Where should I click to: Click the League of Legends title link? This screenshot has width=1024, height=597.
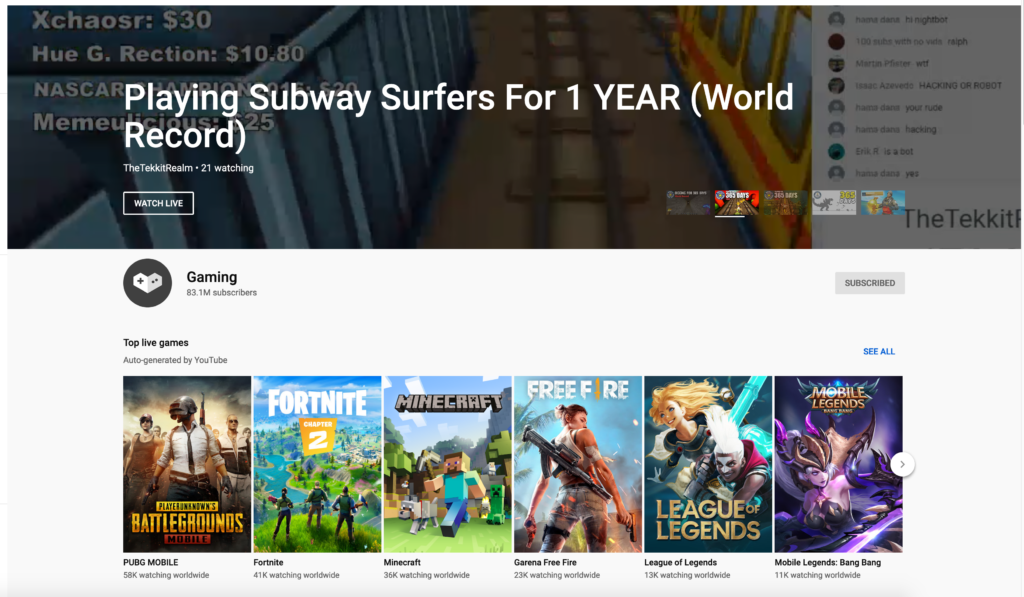pos(680,562)
